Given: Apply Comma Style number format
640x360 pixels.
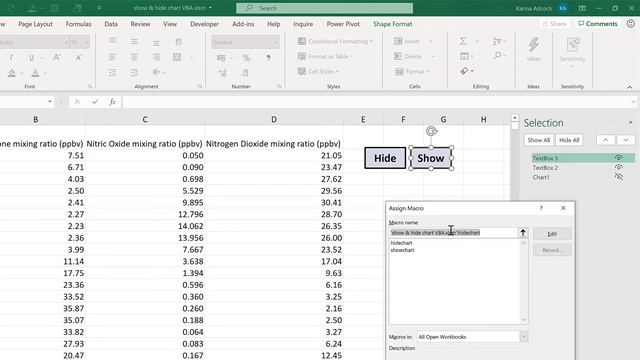Looking at the screenshot, I should 268,58.
